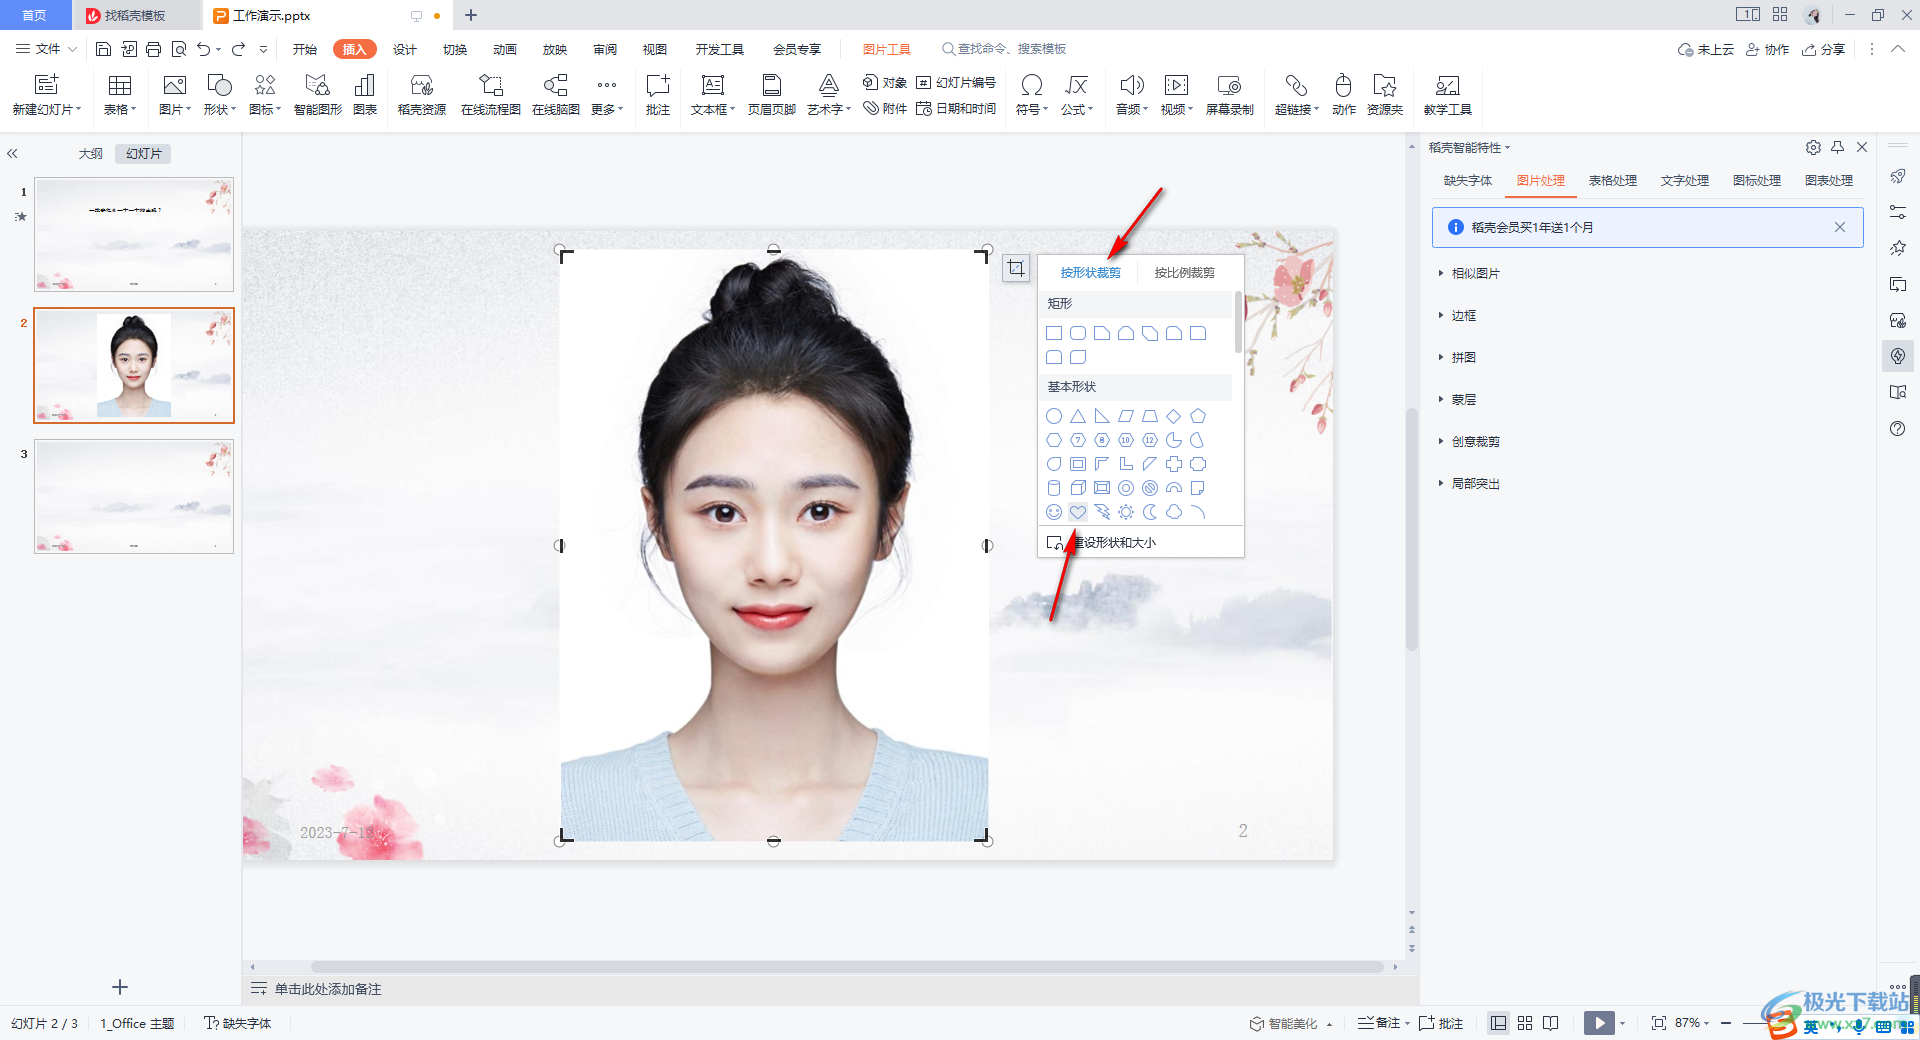Open the teaching tools (教学工具)

[1447, 95]
